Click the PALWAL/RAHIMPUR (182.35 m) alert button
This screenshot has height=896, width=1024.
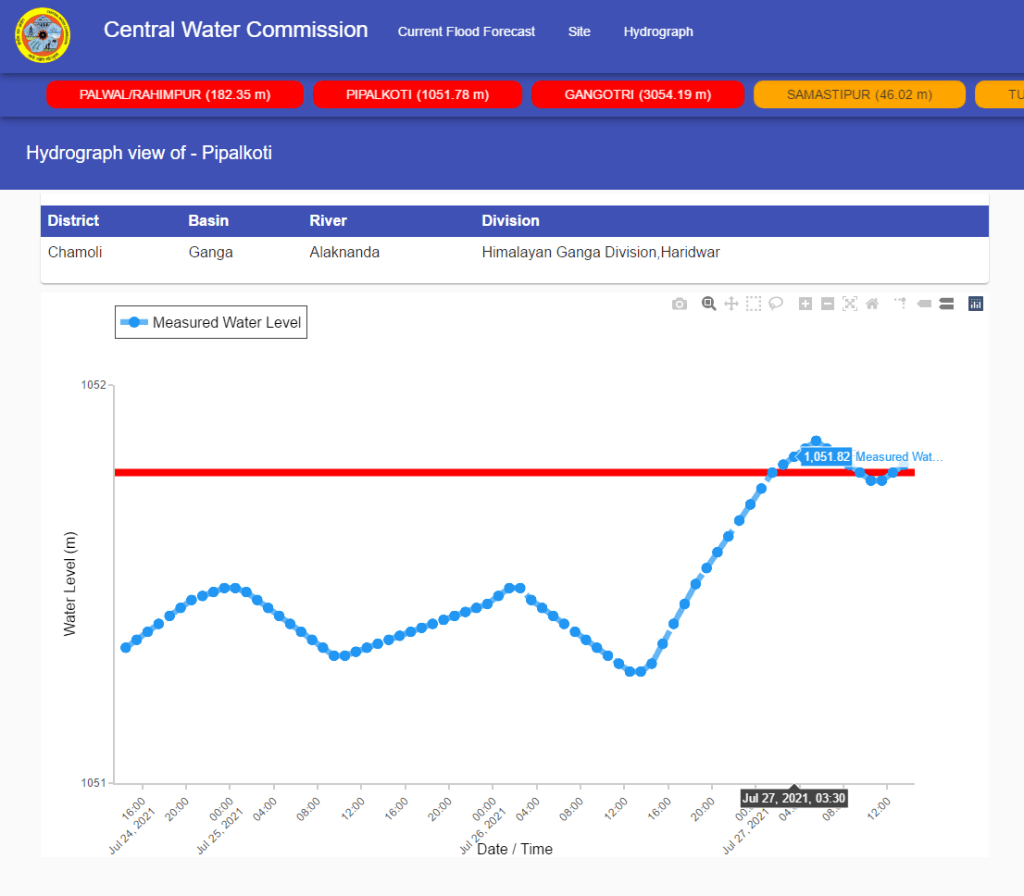[x=175, y=95]
